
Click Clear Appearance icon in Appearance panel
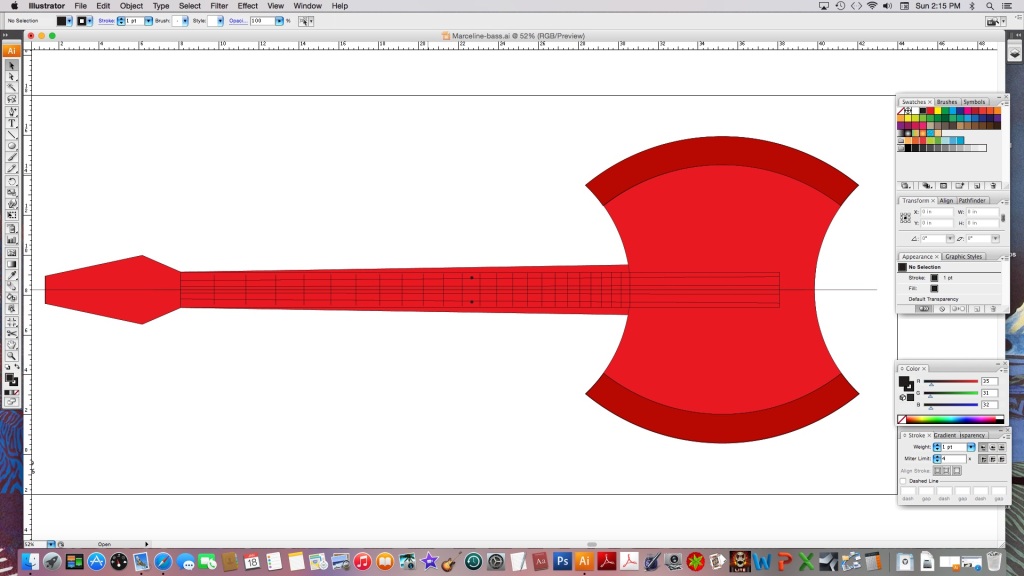tap(942, 309)
